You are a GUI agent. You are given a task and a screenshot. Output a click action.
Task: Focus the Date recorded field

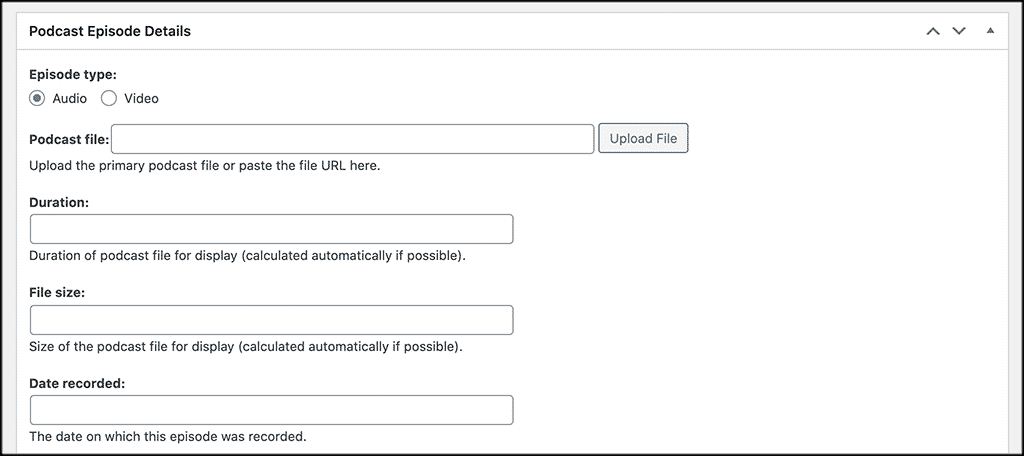point(272,410)
